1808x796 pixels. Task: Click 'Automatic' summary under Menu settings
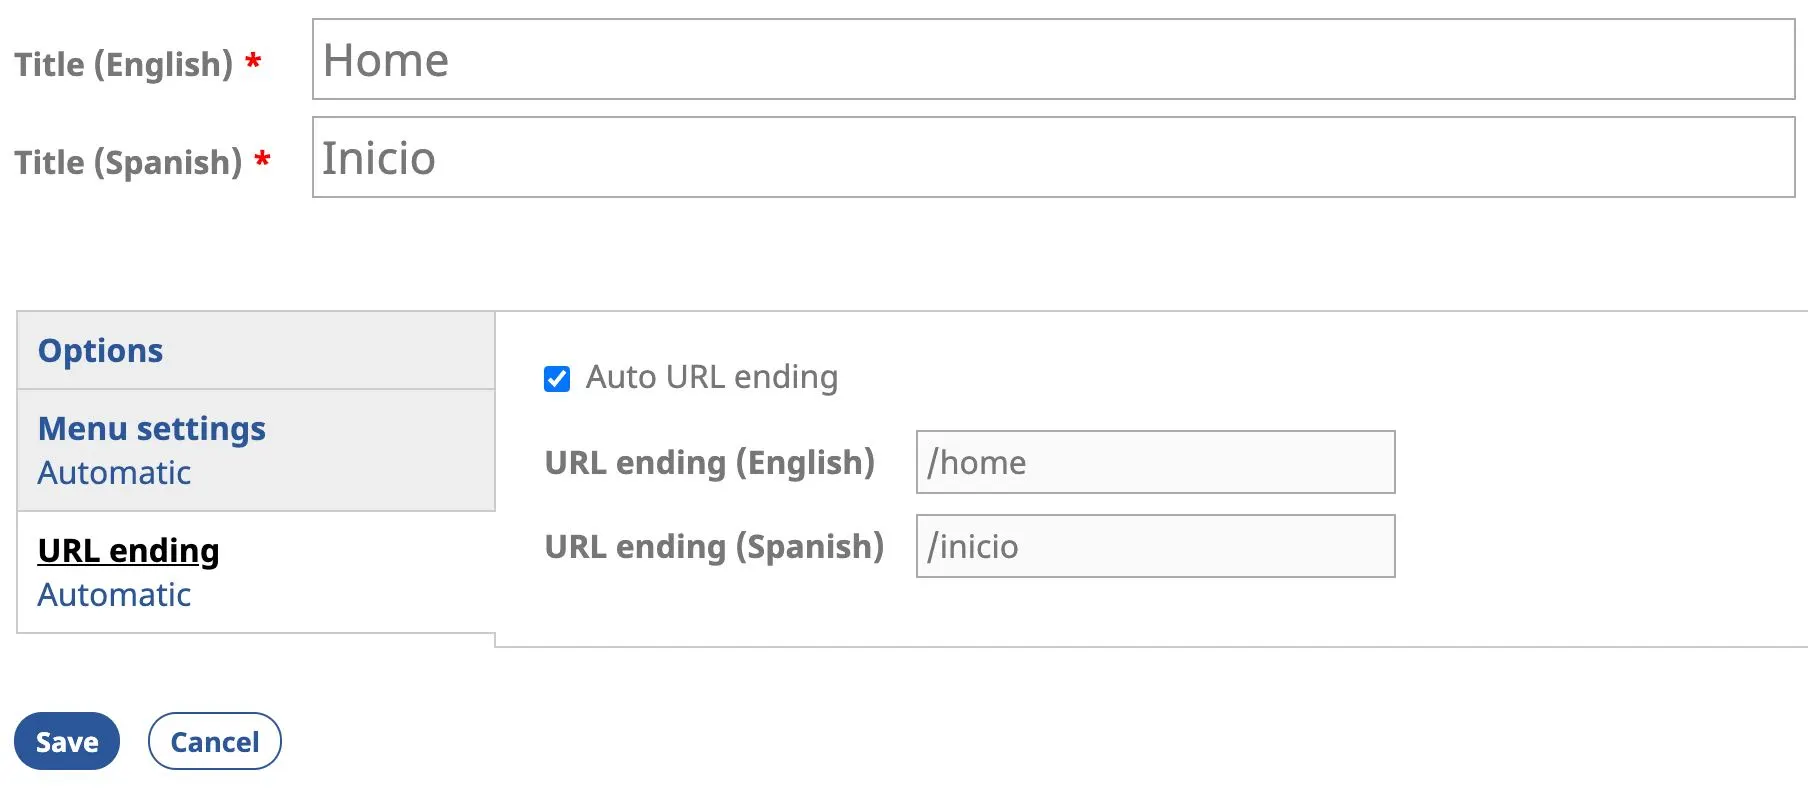point(114,473)
